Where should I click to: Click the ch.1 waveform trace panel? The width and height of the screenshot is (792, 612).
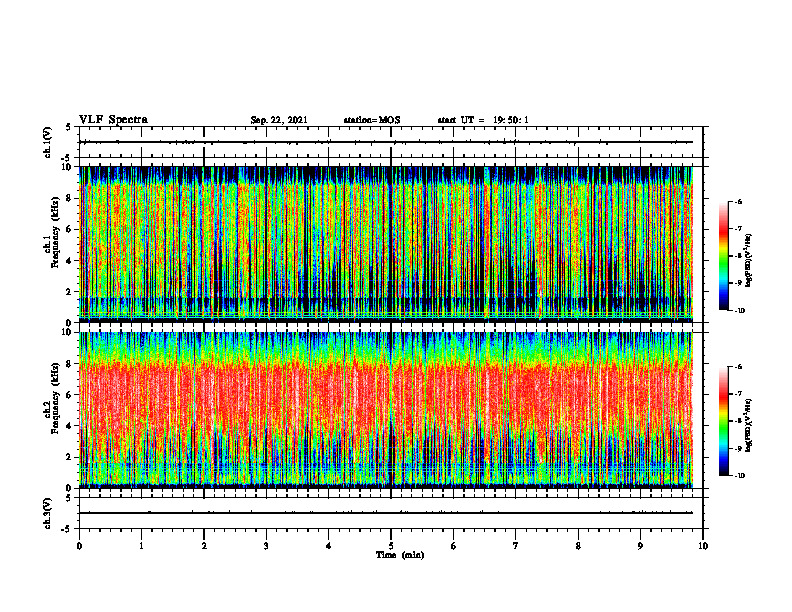point(391,142)
